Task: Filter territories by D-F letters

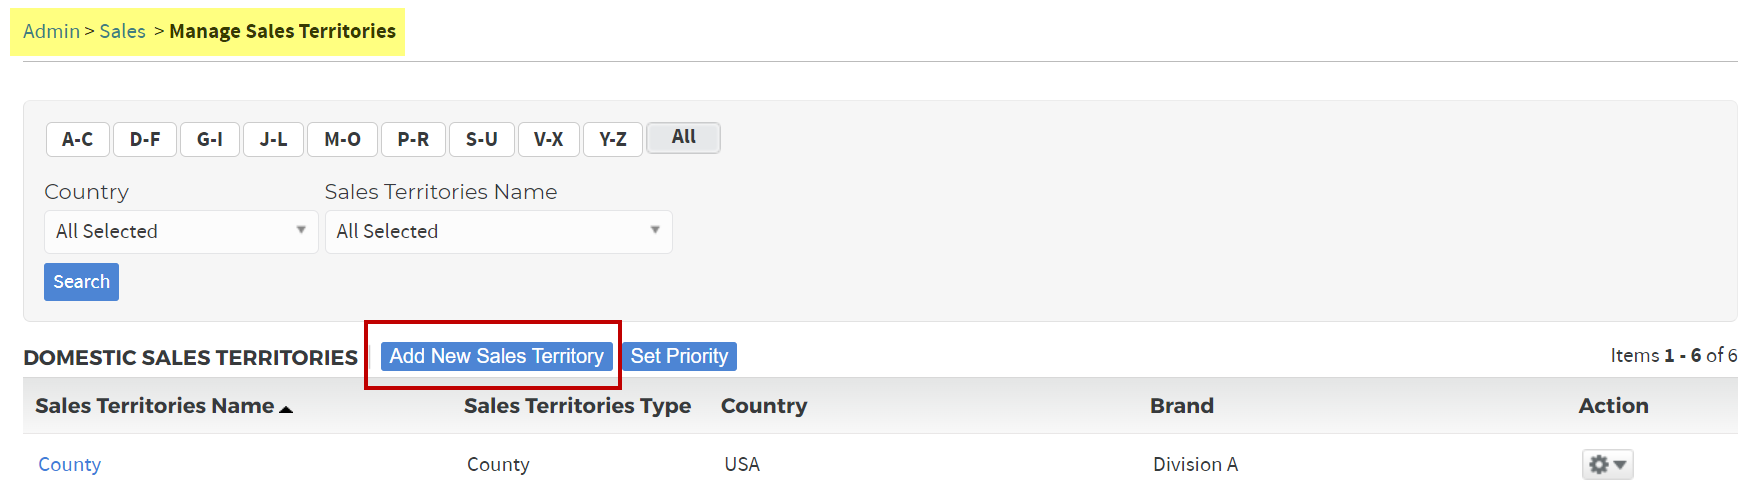Action: (145, 139)
